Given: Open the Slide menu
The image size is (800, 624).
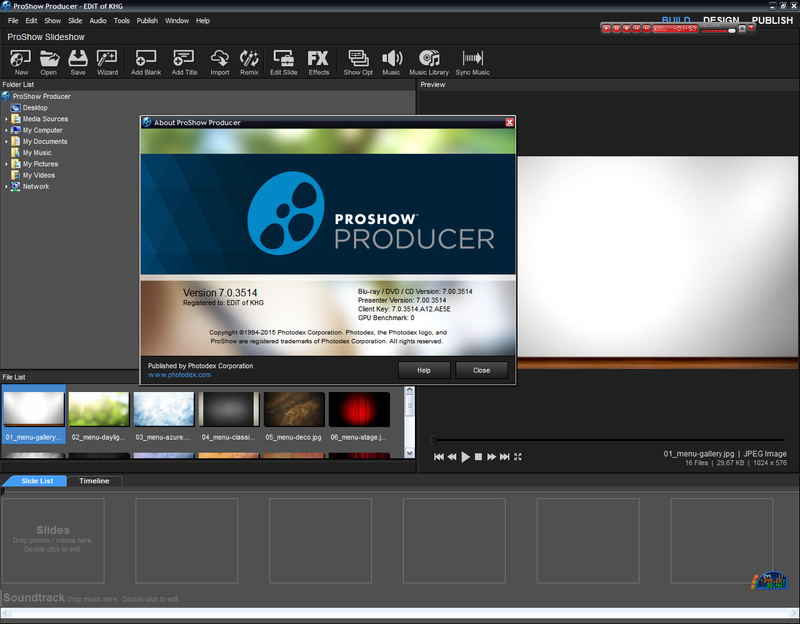Looking at the screenshot, I should coord(75,21).
